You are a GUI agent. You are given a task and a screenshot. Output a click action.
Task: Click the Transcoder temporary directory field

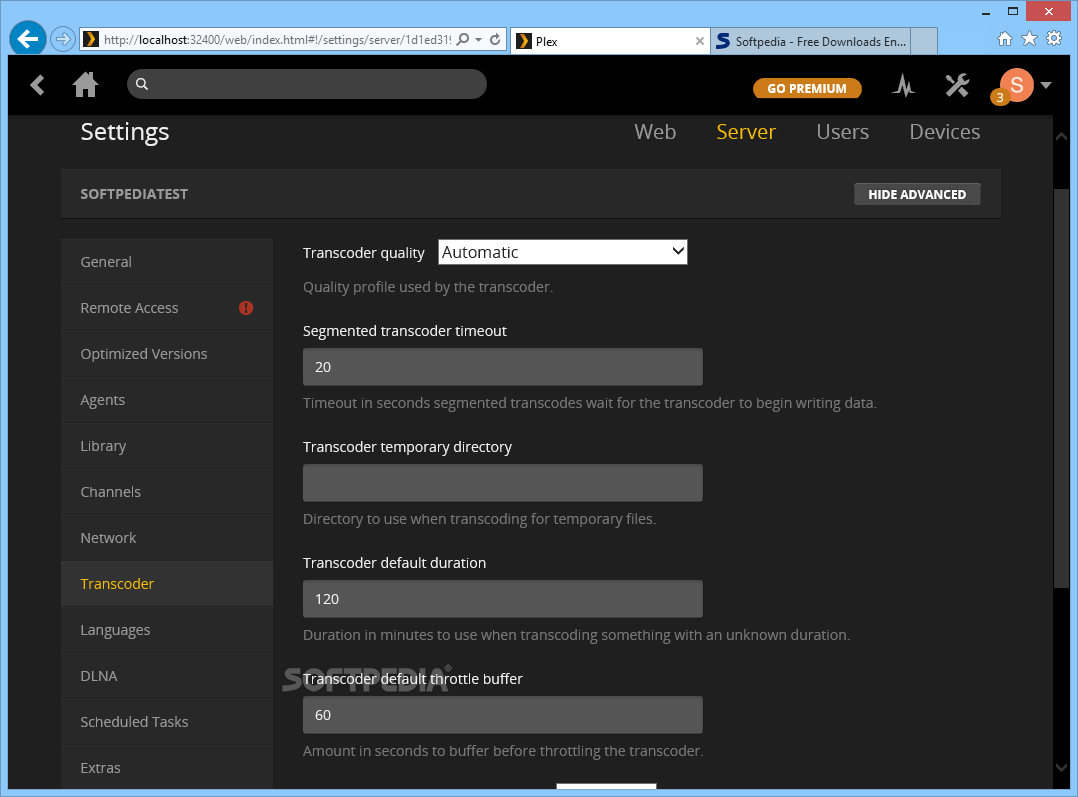[503, 483]
